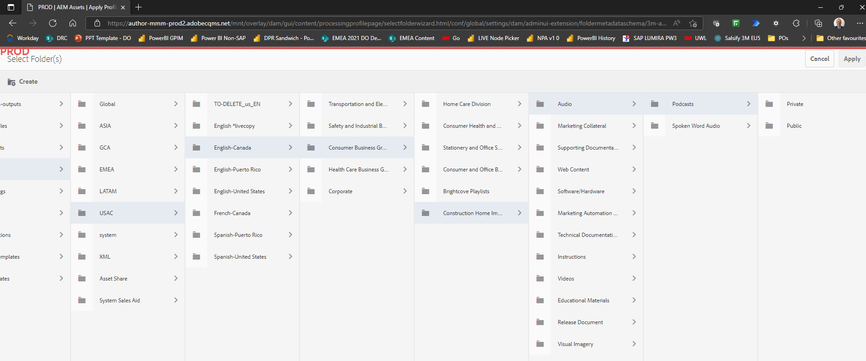Expand Stationery and Office chevron
866x361 pixels.
519,147
